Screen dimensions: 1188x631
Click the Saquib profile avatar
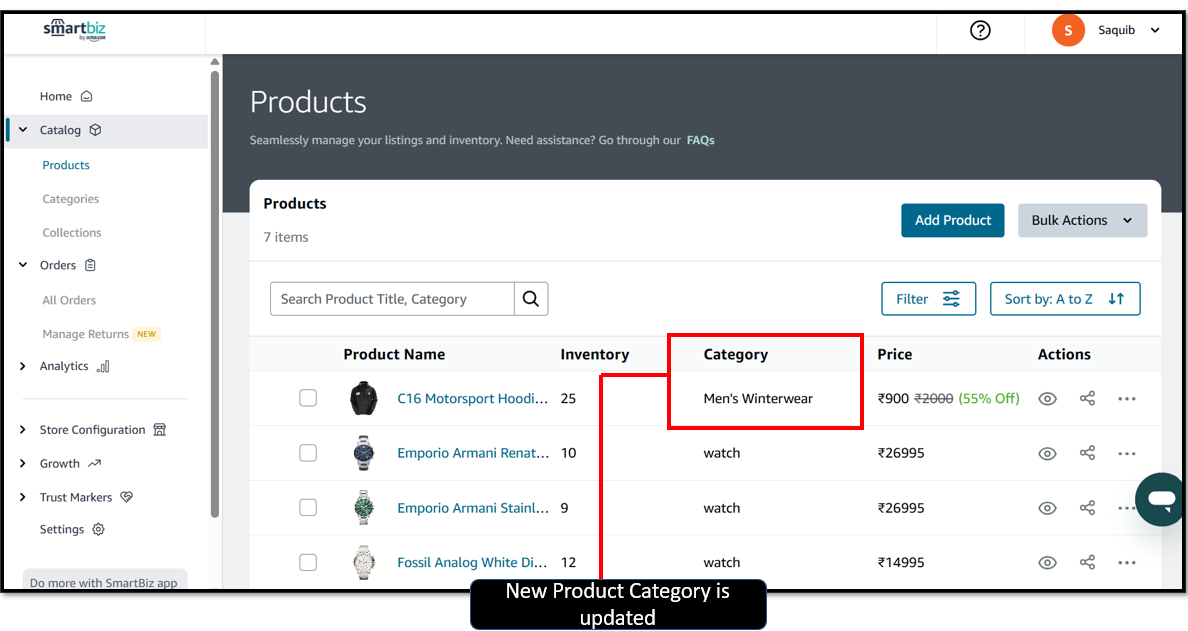tap(1068, 30)
